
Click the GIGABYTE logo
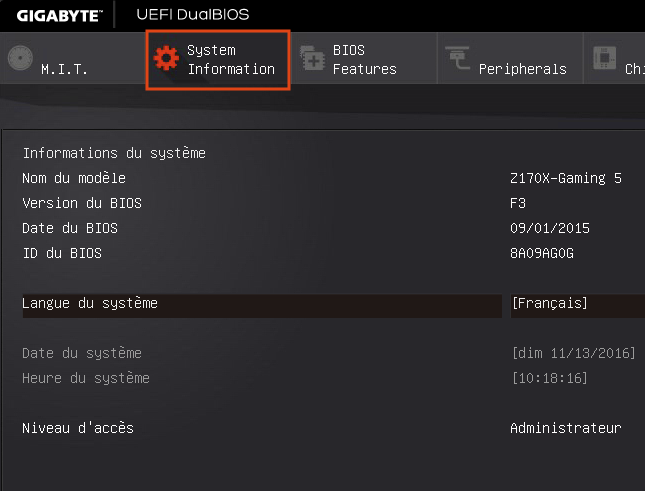(59, 16)
